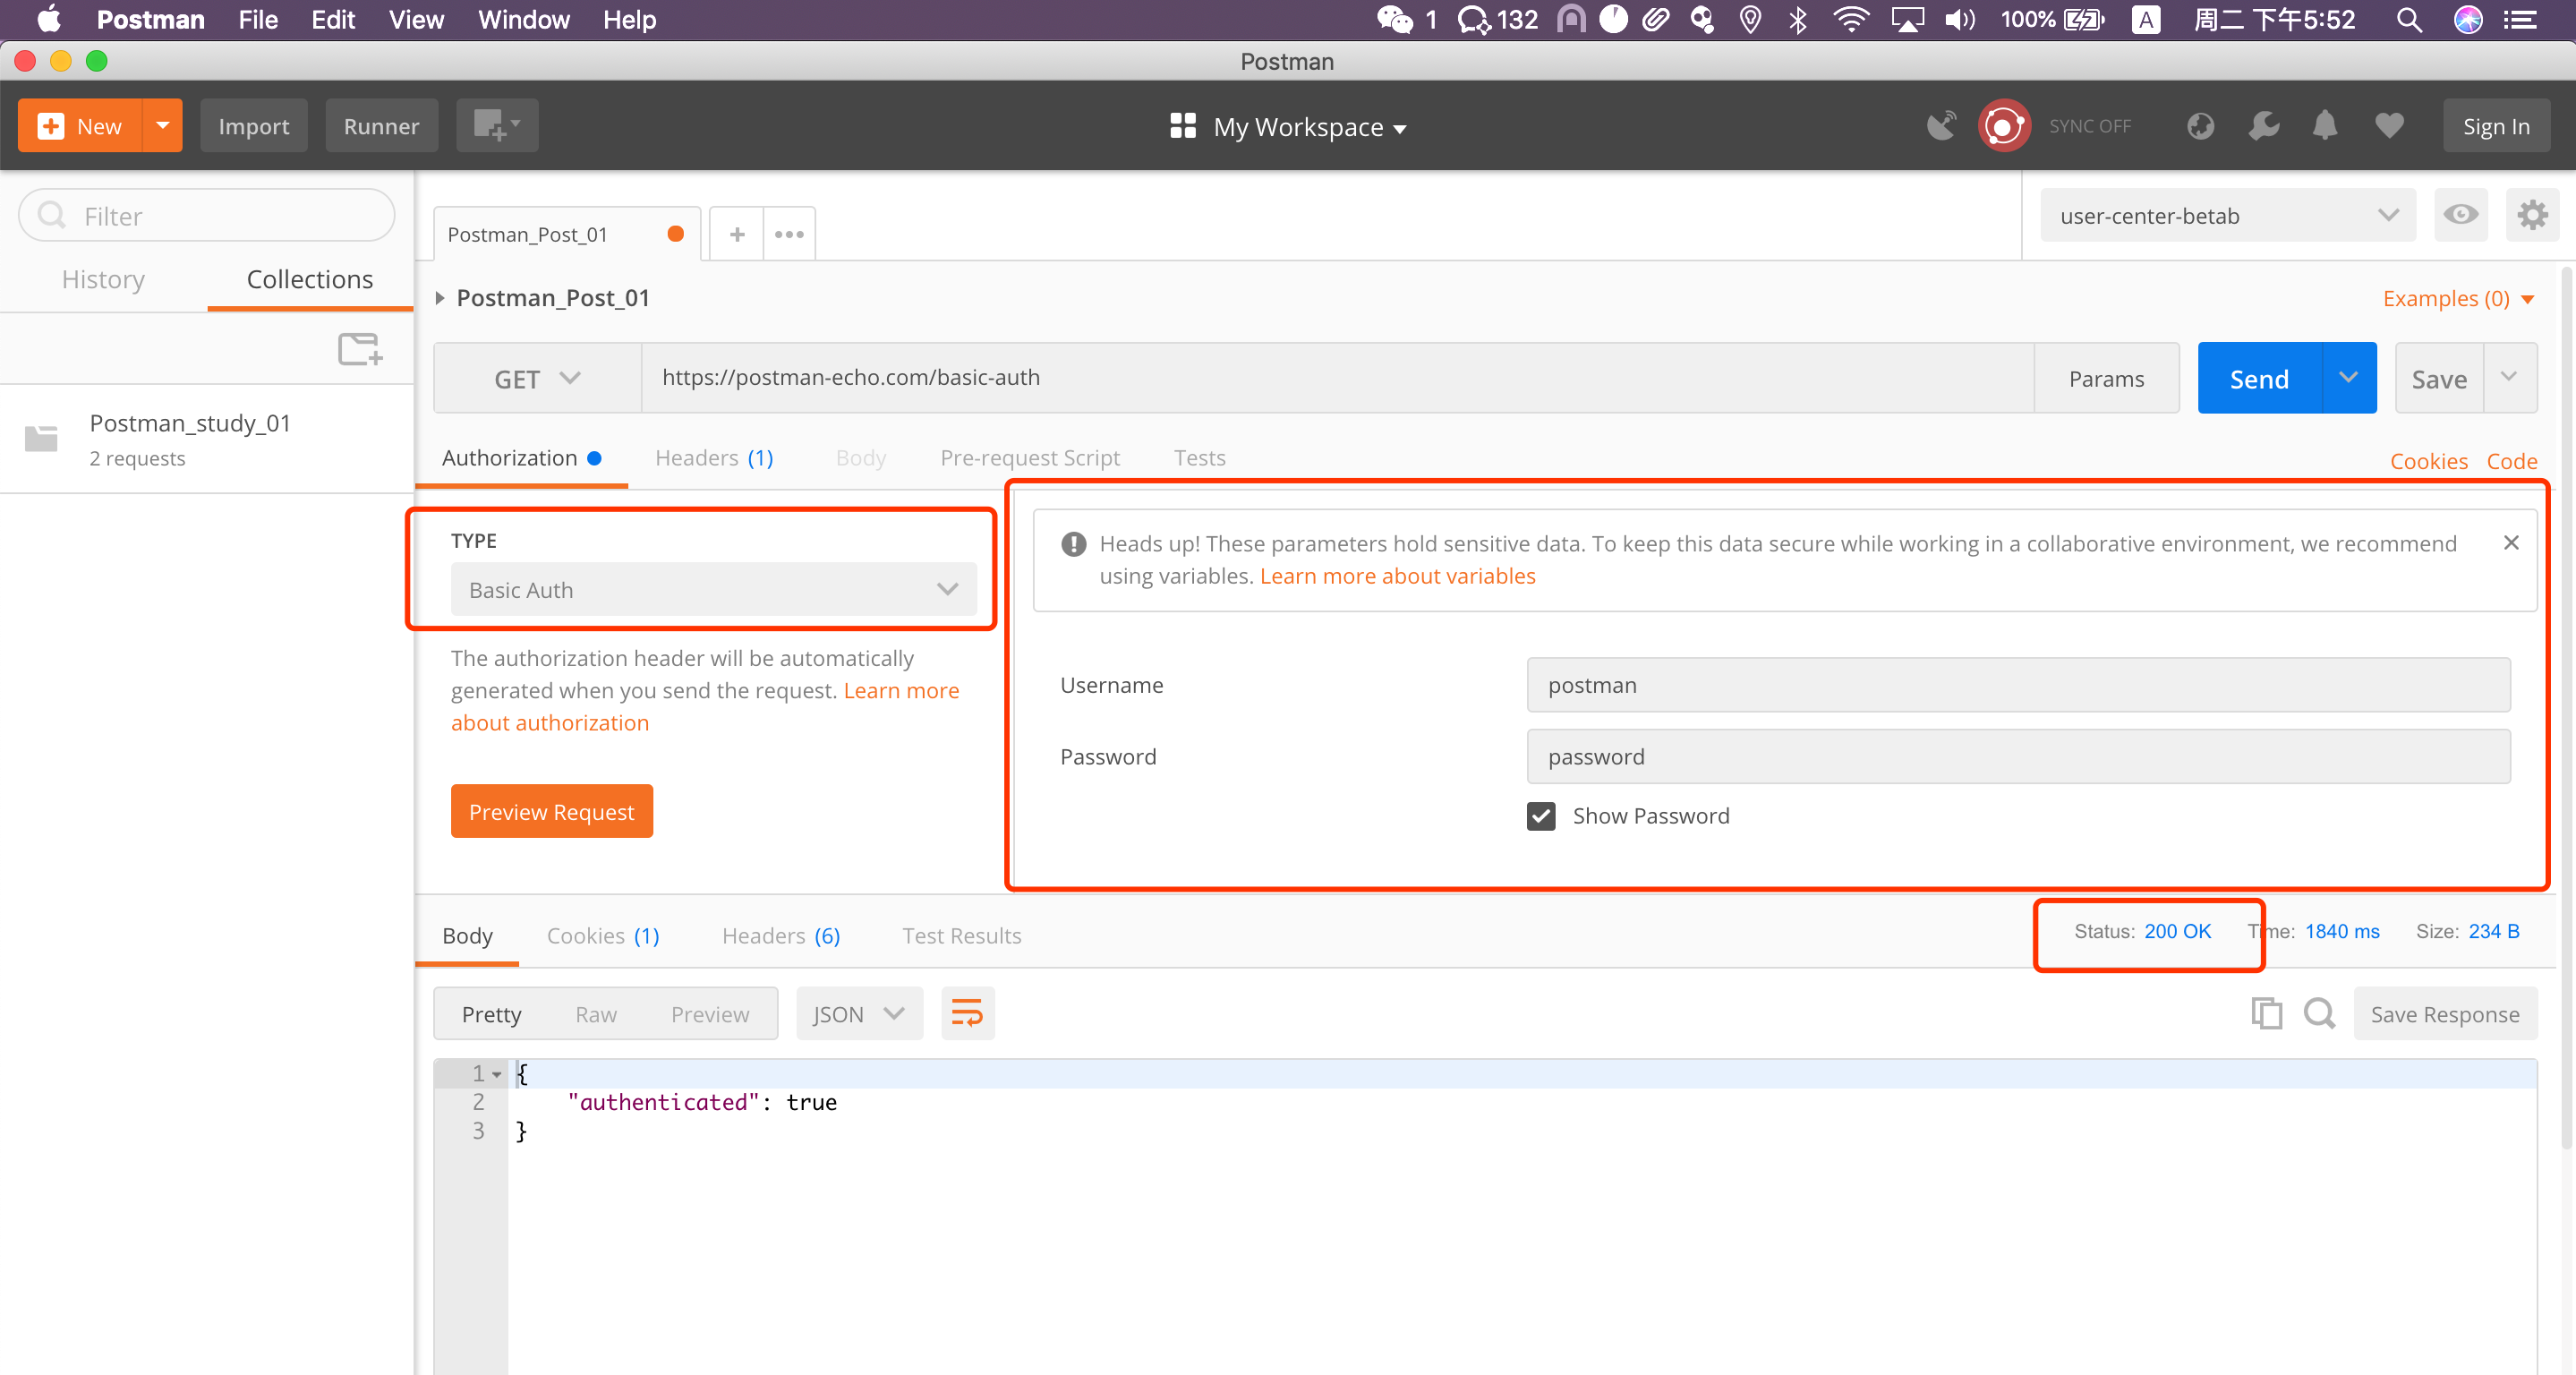The width and height of the screenshot is (2576, 1375).
Task: Open the response Headers (6) tab
Action: click(x=781, y=936)
